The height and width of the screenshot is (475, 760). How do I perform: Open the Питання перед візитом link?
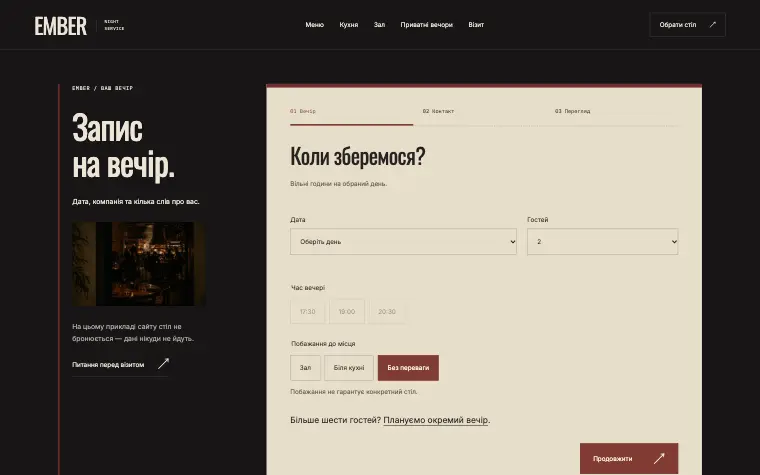[120, 364]
